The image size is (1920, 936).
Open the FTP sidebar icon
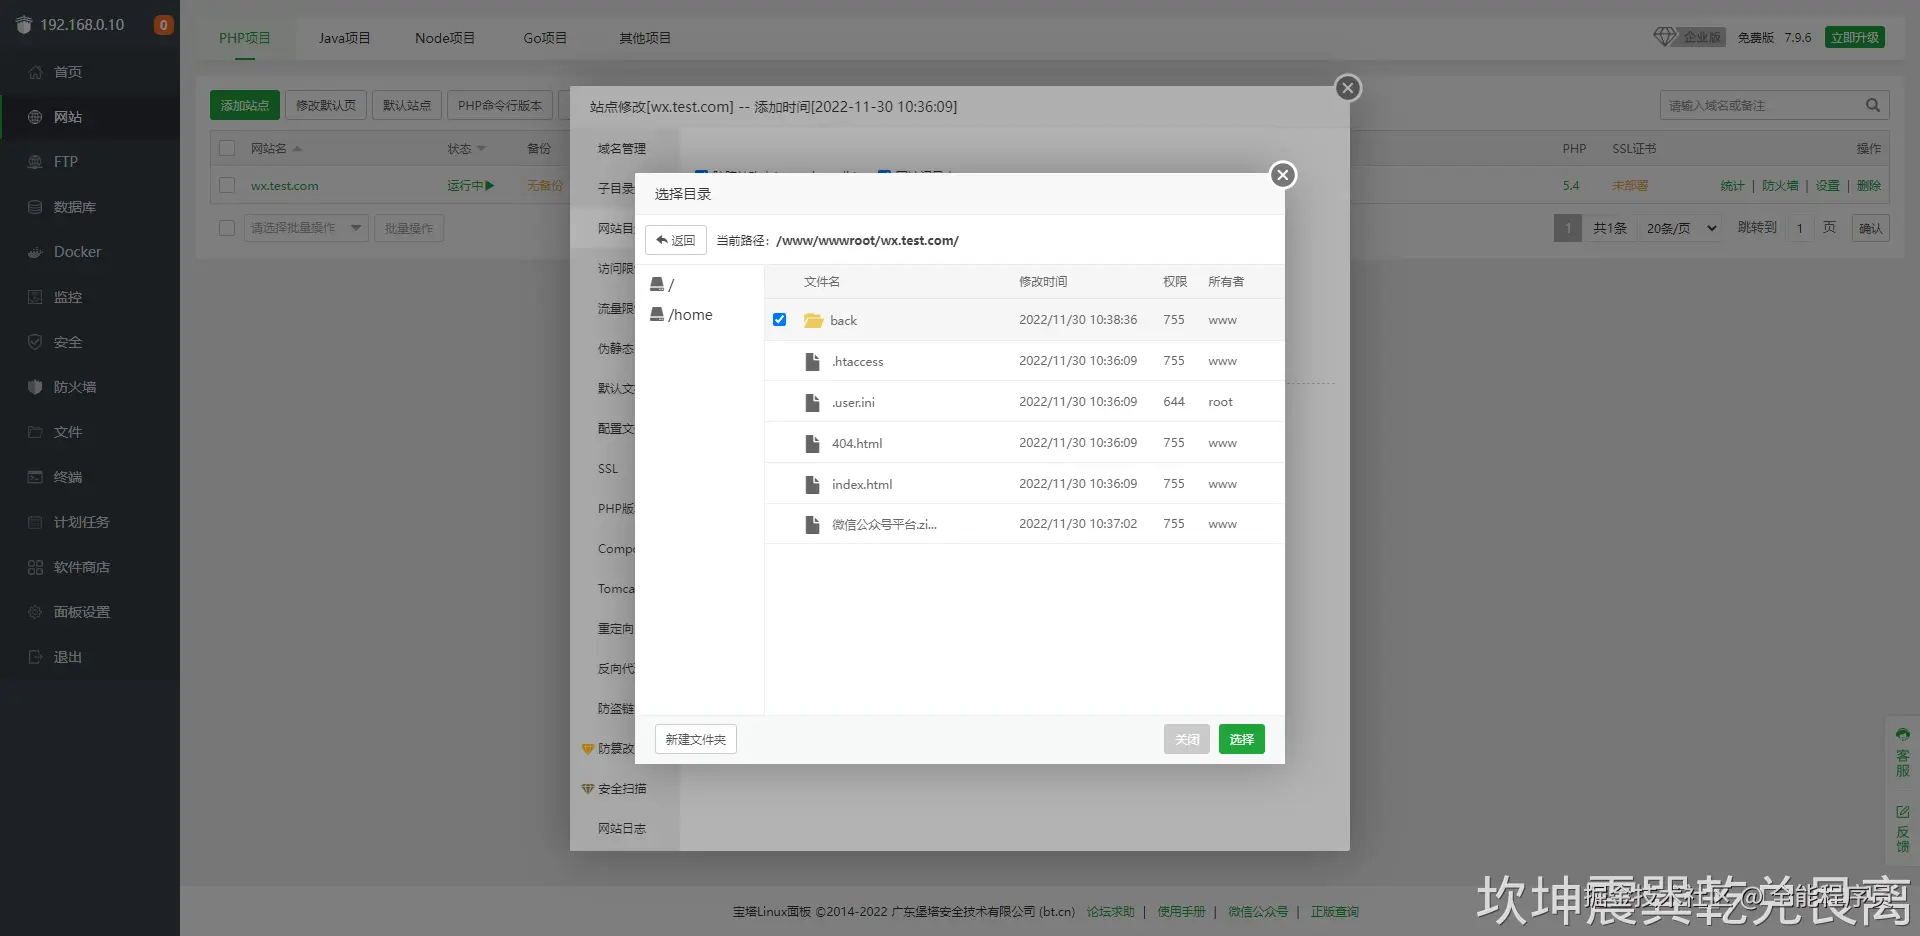[35, 162]
